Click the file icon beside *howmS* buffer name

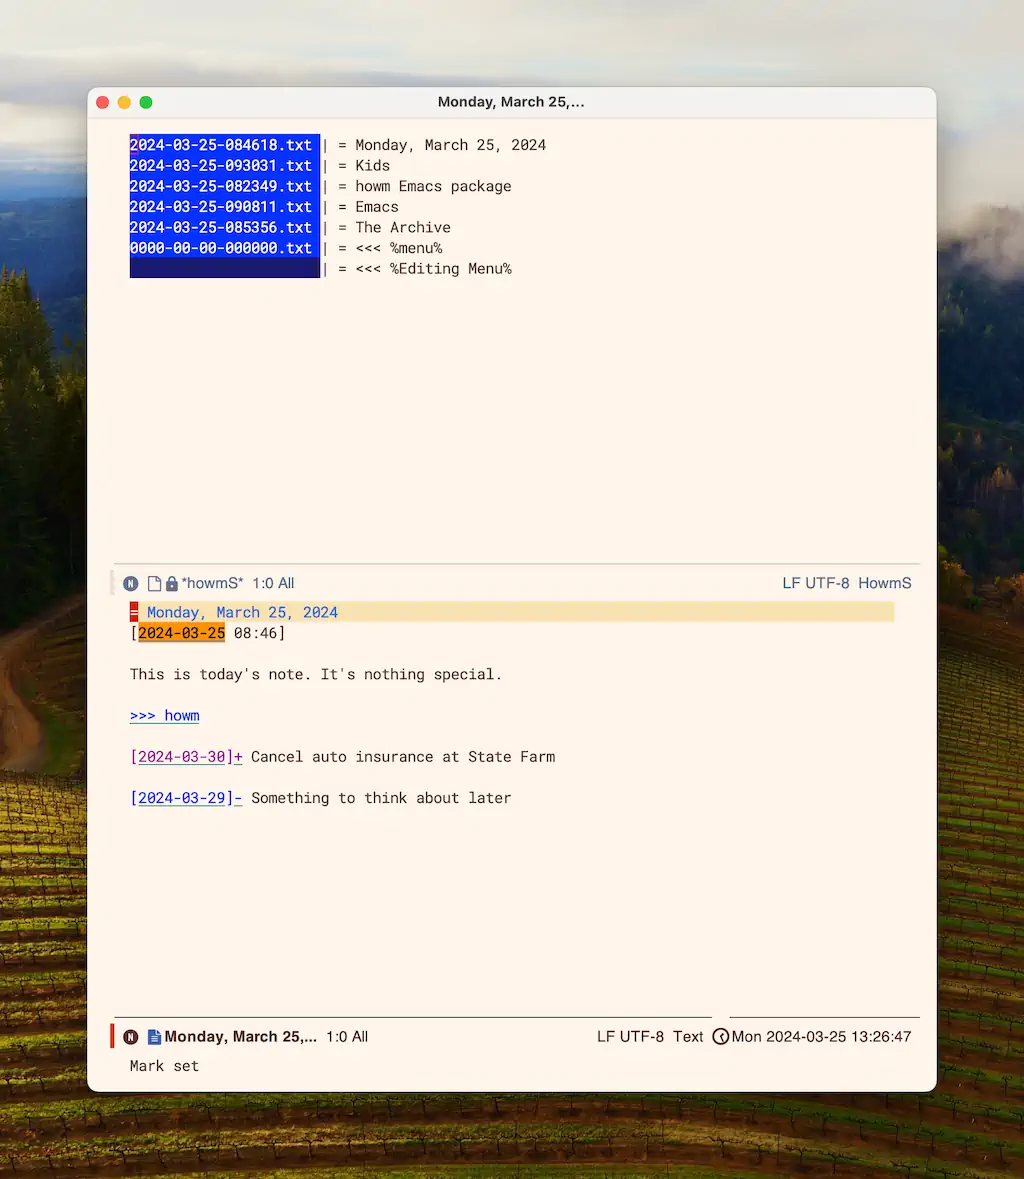click(154, 584)
